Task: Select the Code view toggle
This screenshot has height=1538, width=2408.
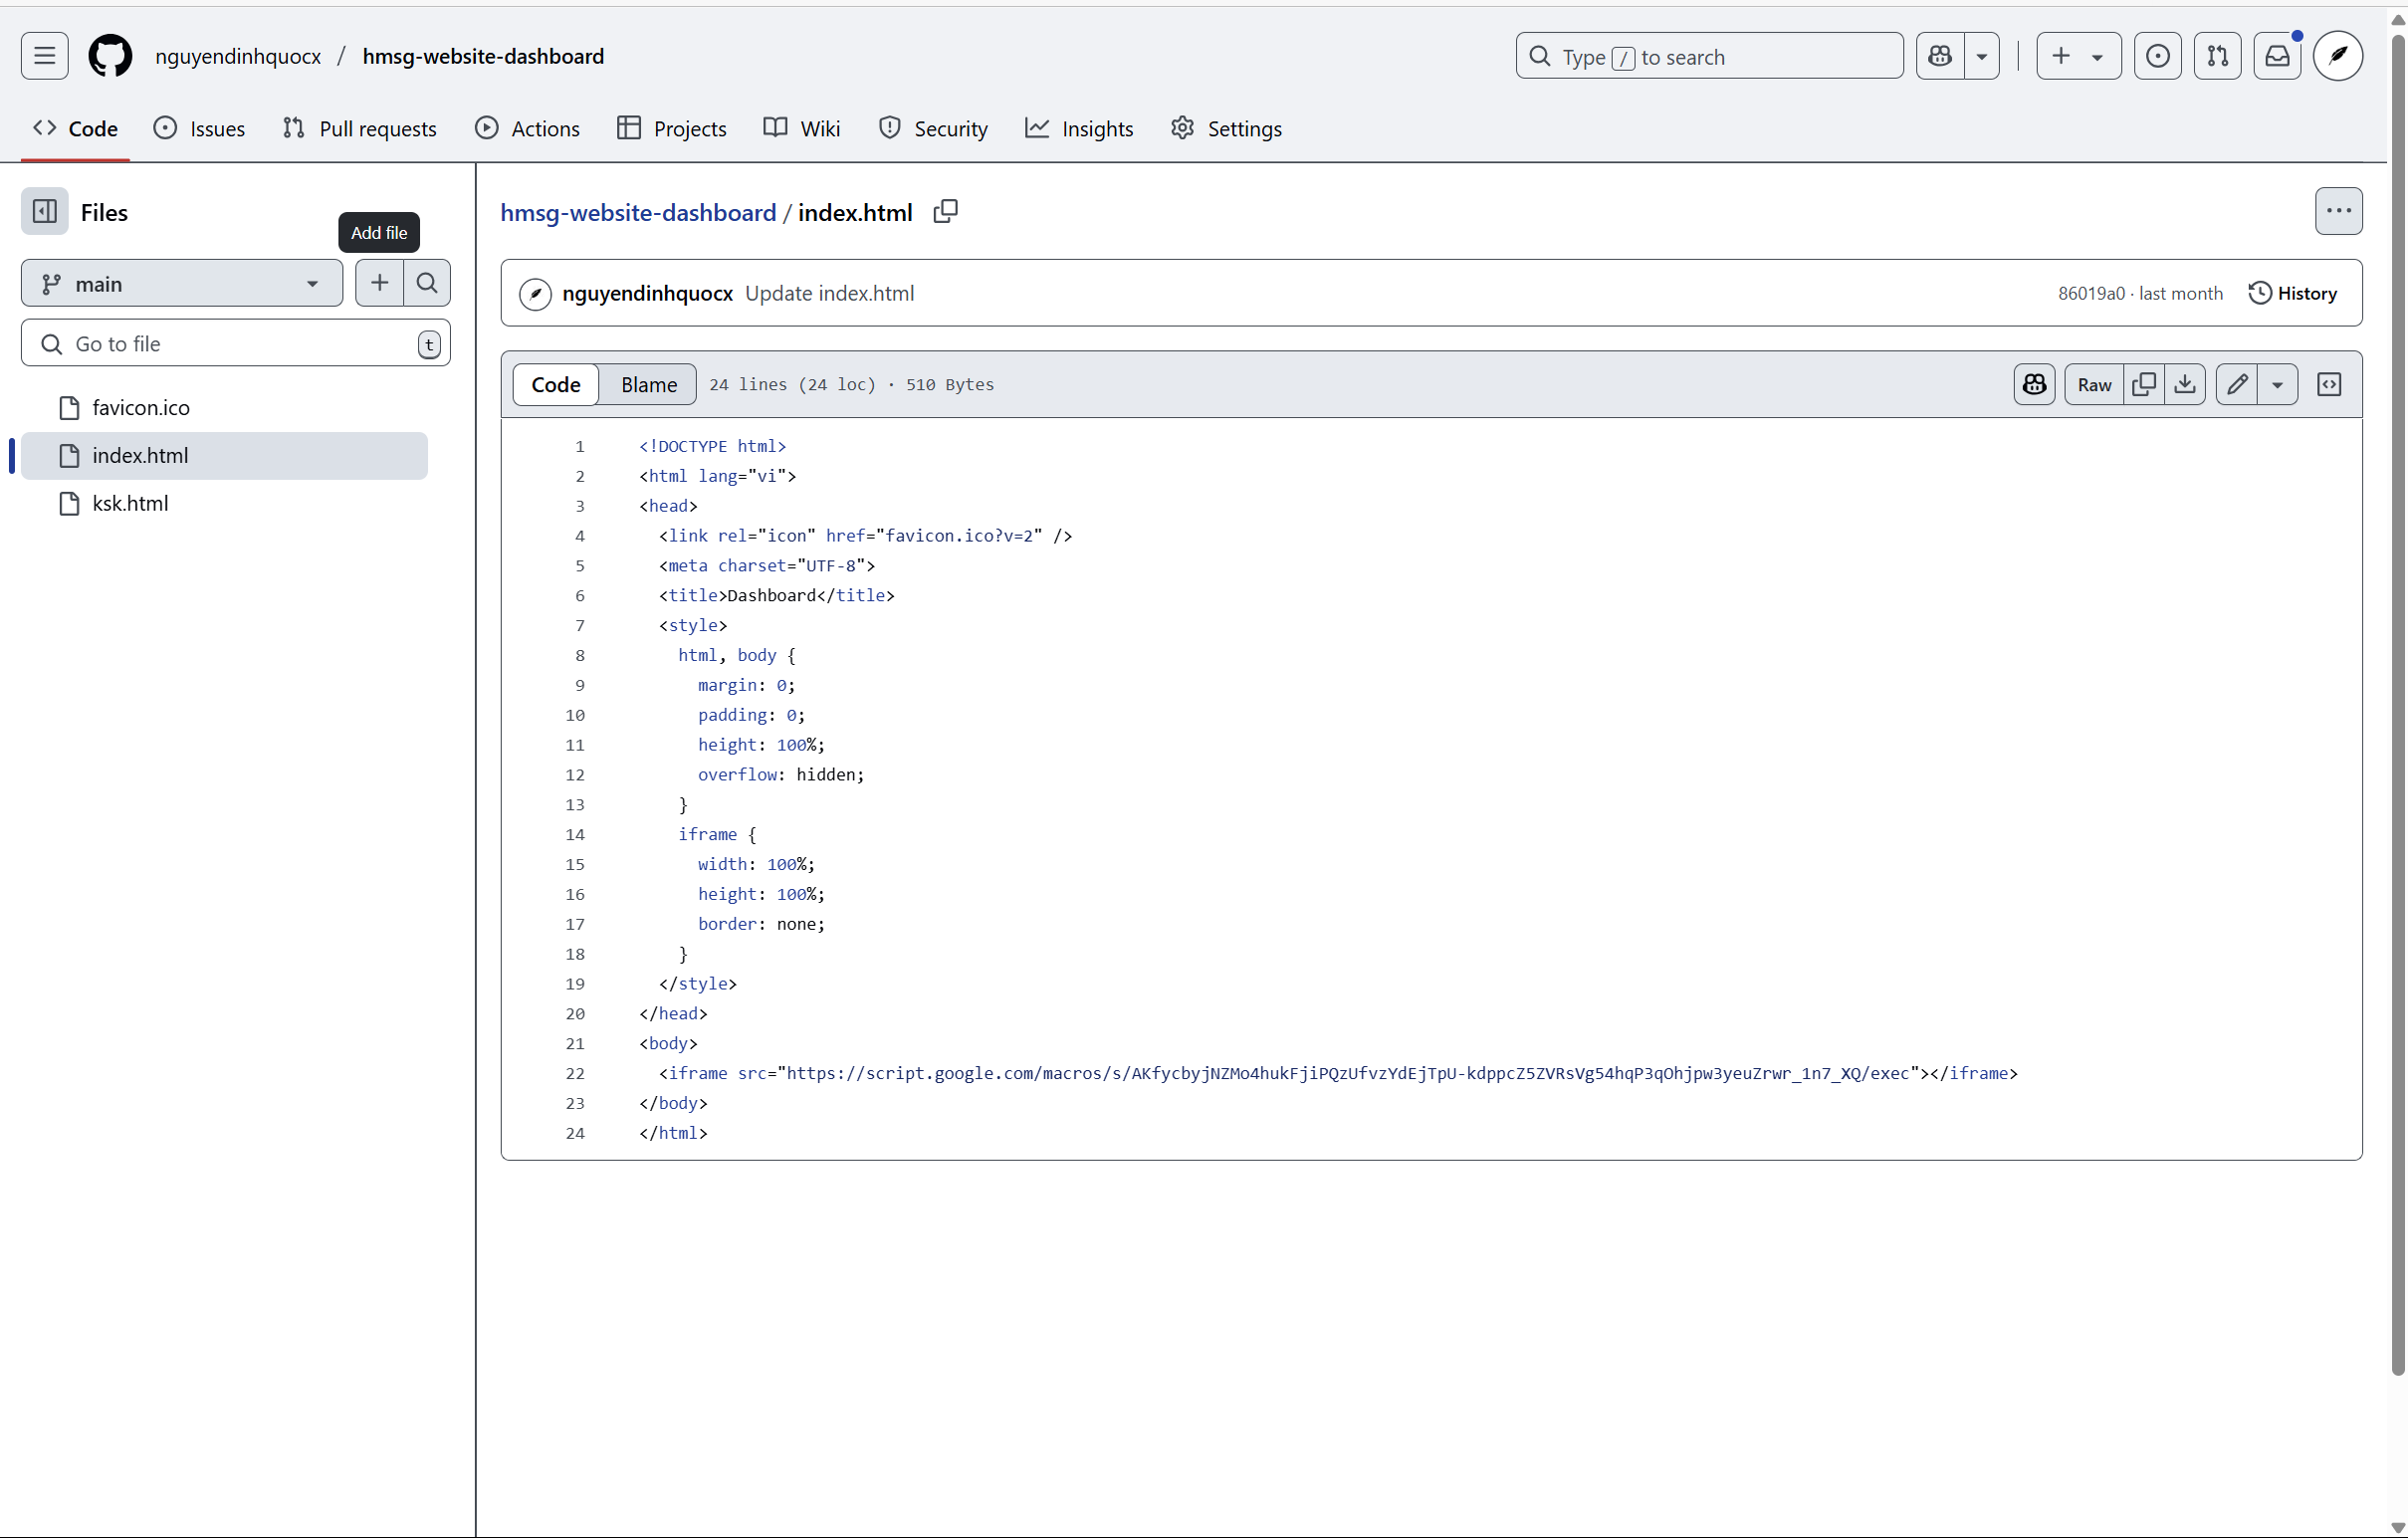Action: (556, 385)
